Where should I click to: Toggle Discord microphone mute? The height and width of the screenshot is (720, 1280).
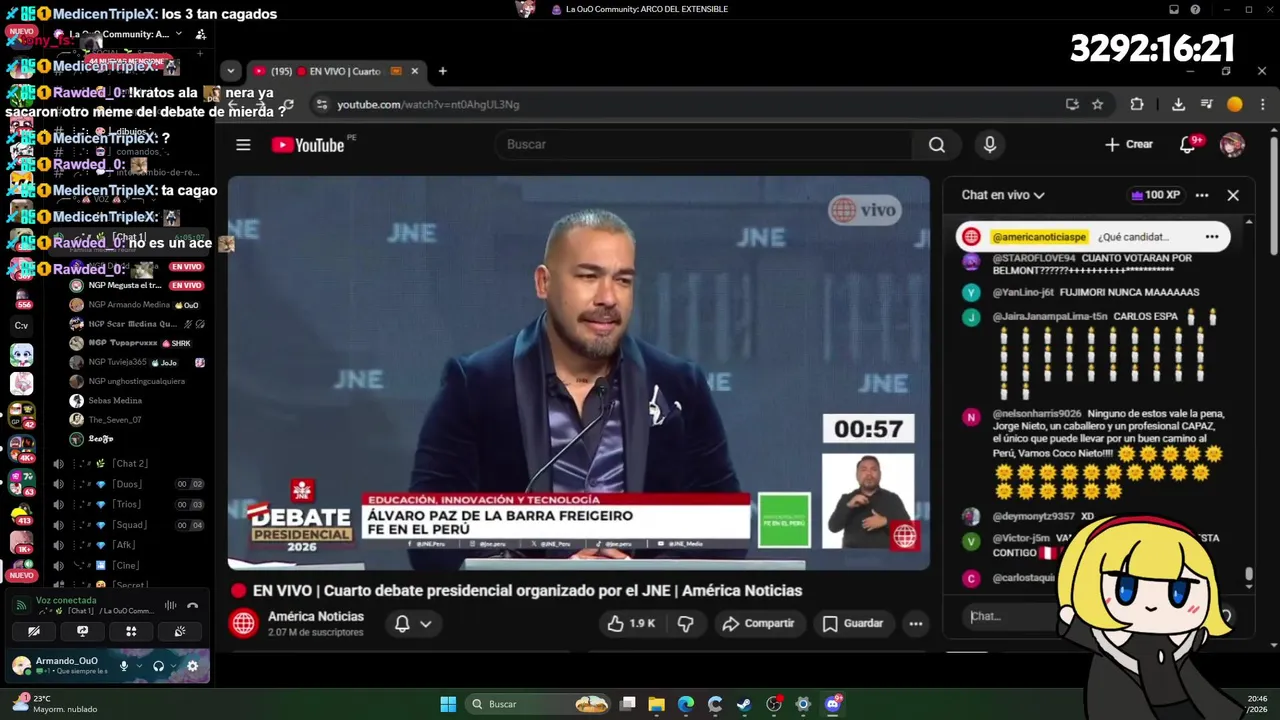point(124,666)
